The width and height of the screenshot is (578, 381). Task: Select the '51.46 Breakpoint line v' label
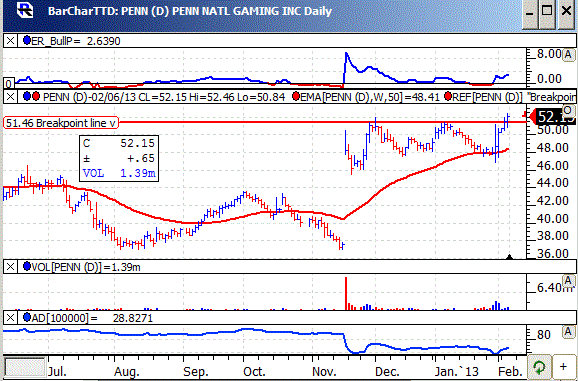pos(61,123)
